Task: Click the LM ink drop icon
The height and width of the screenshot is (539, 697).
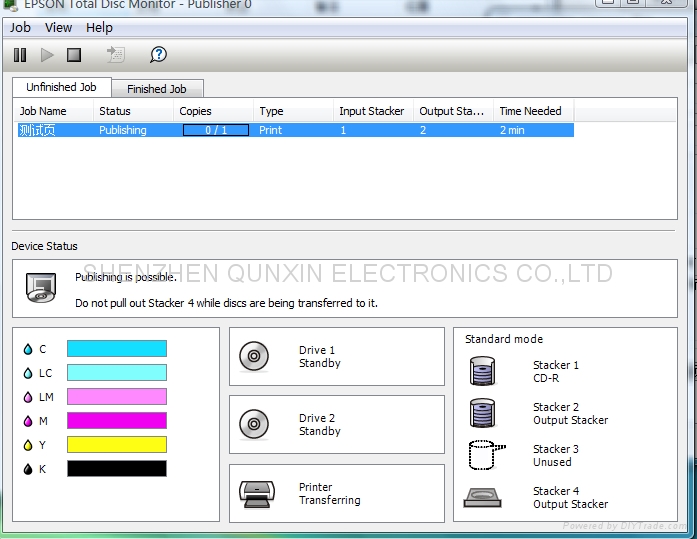Action: (x=28, y=397)
